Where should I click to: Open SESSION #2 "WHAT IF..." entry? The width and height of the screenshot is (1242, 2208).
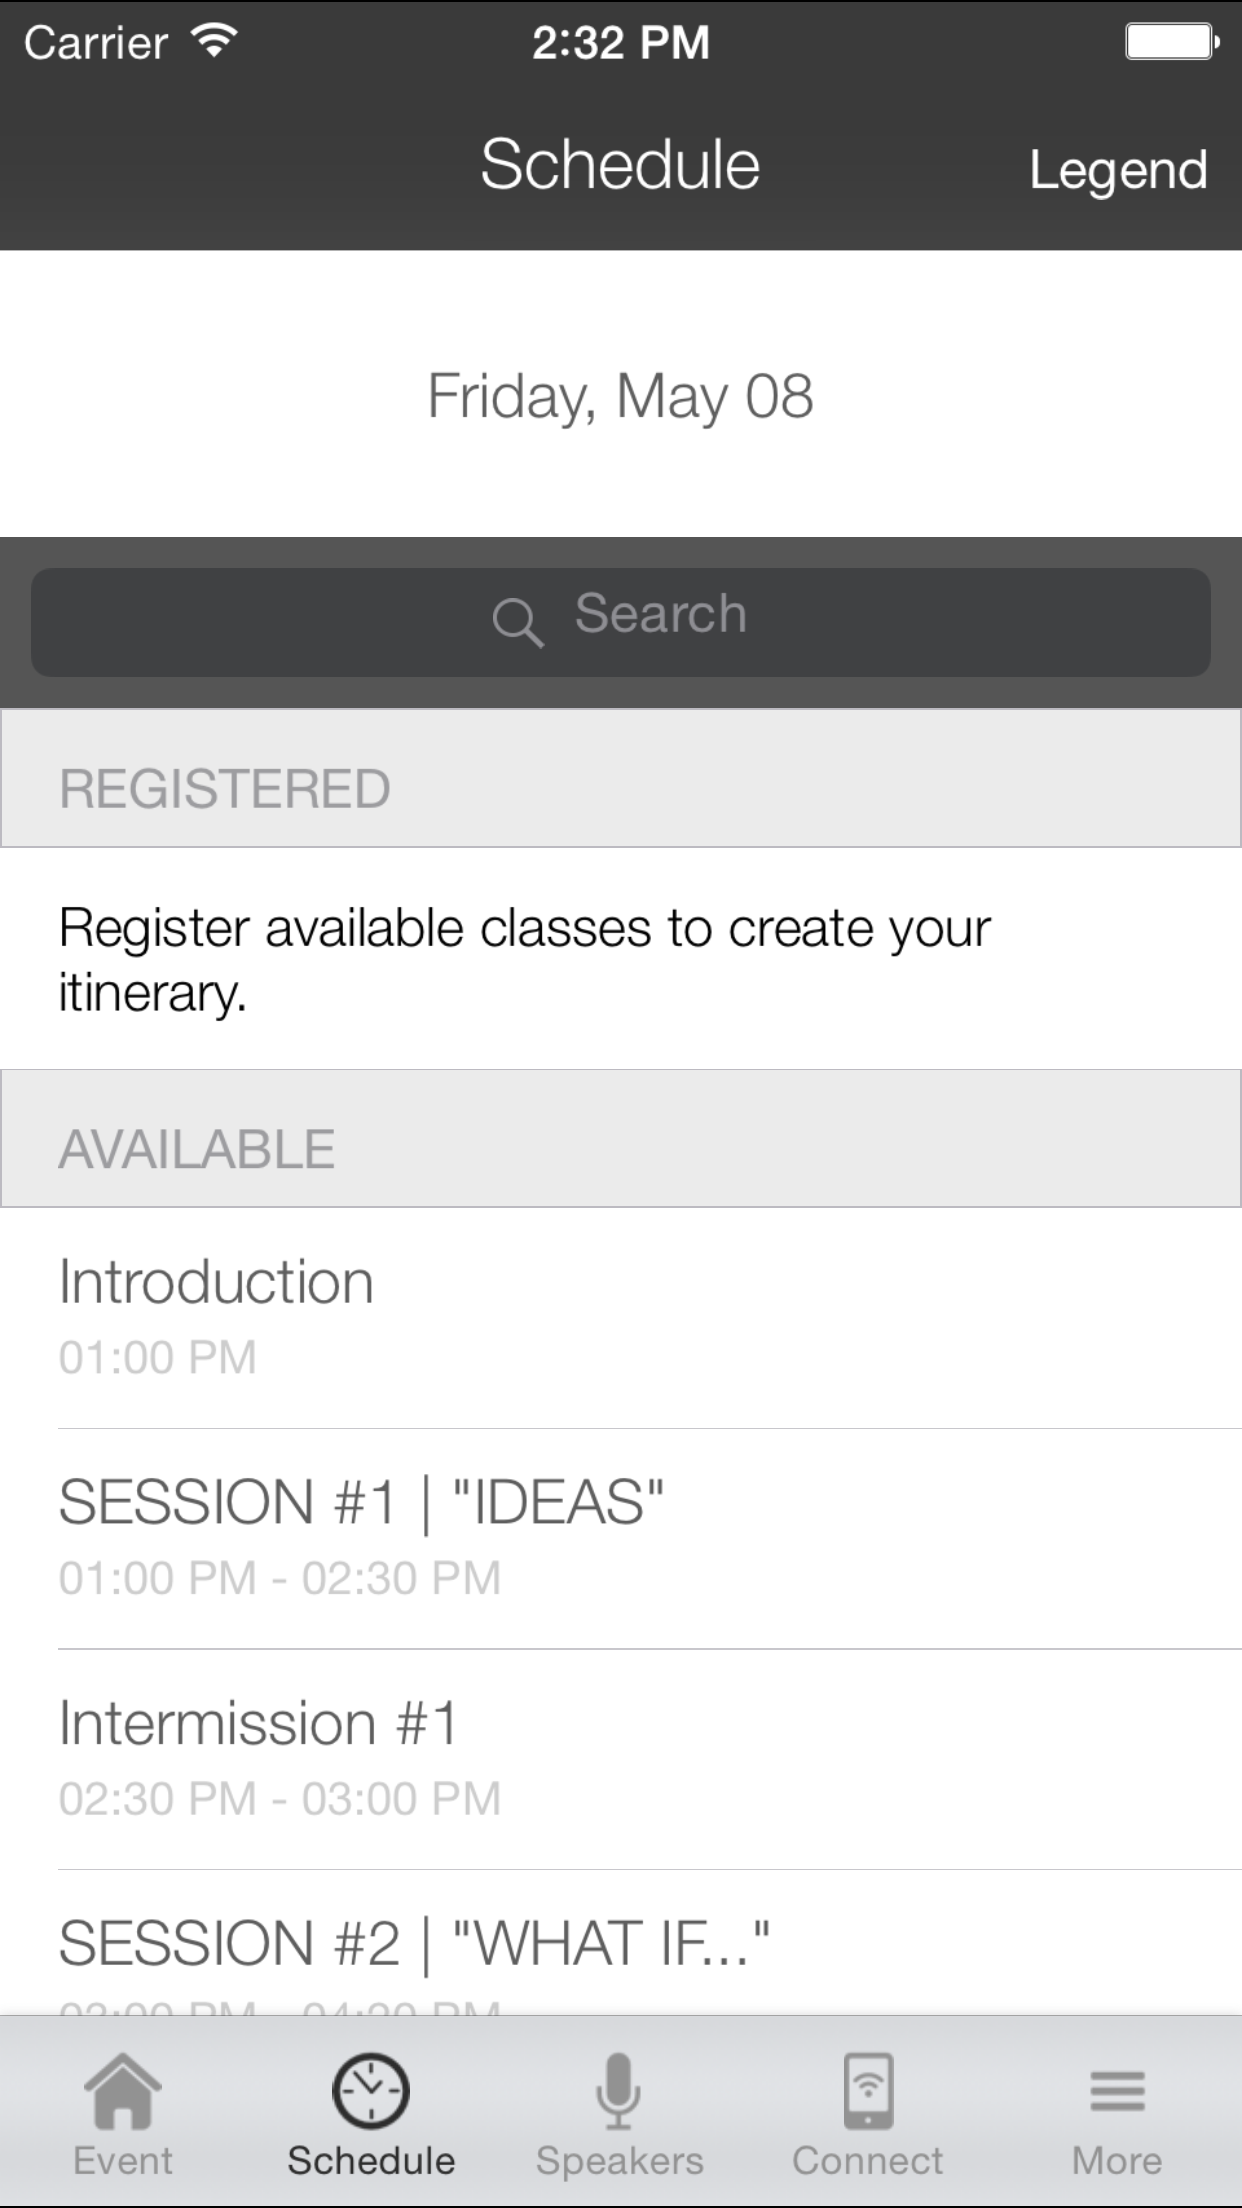coord(621,1943)
